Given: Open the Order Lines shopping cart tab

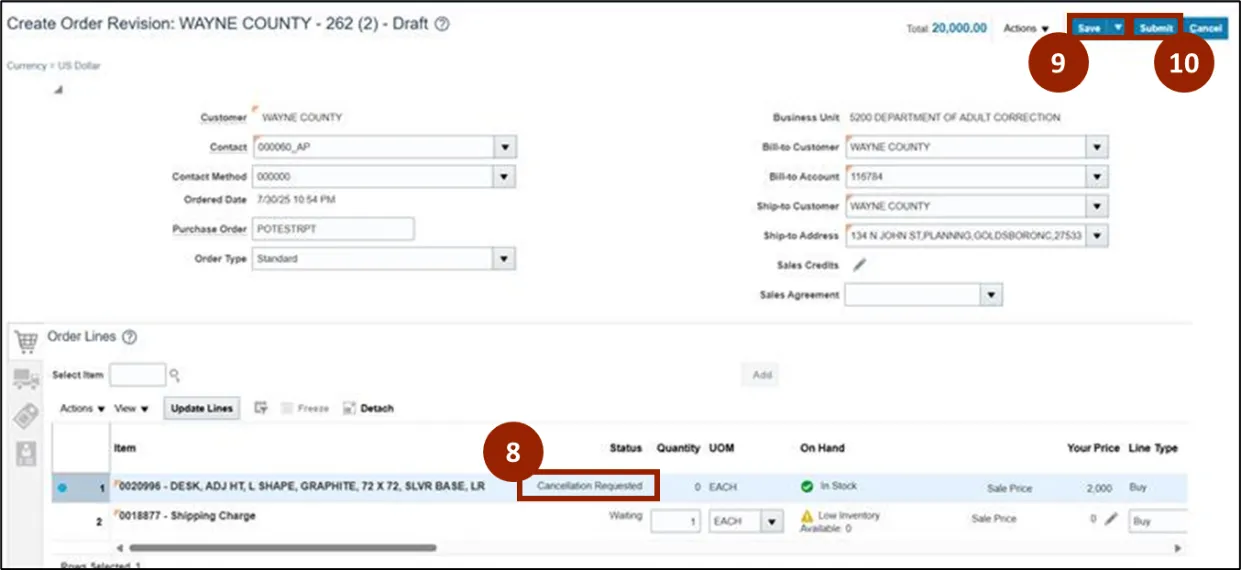Looking at the screenshot, I should pos(25,340).
